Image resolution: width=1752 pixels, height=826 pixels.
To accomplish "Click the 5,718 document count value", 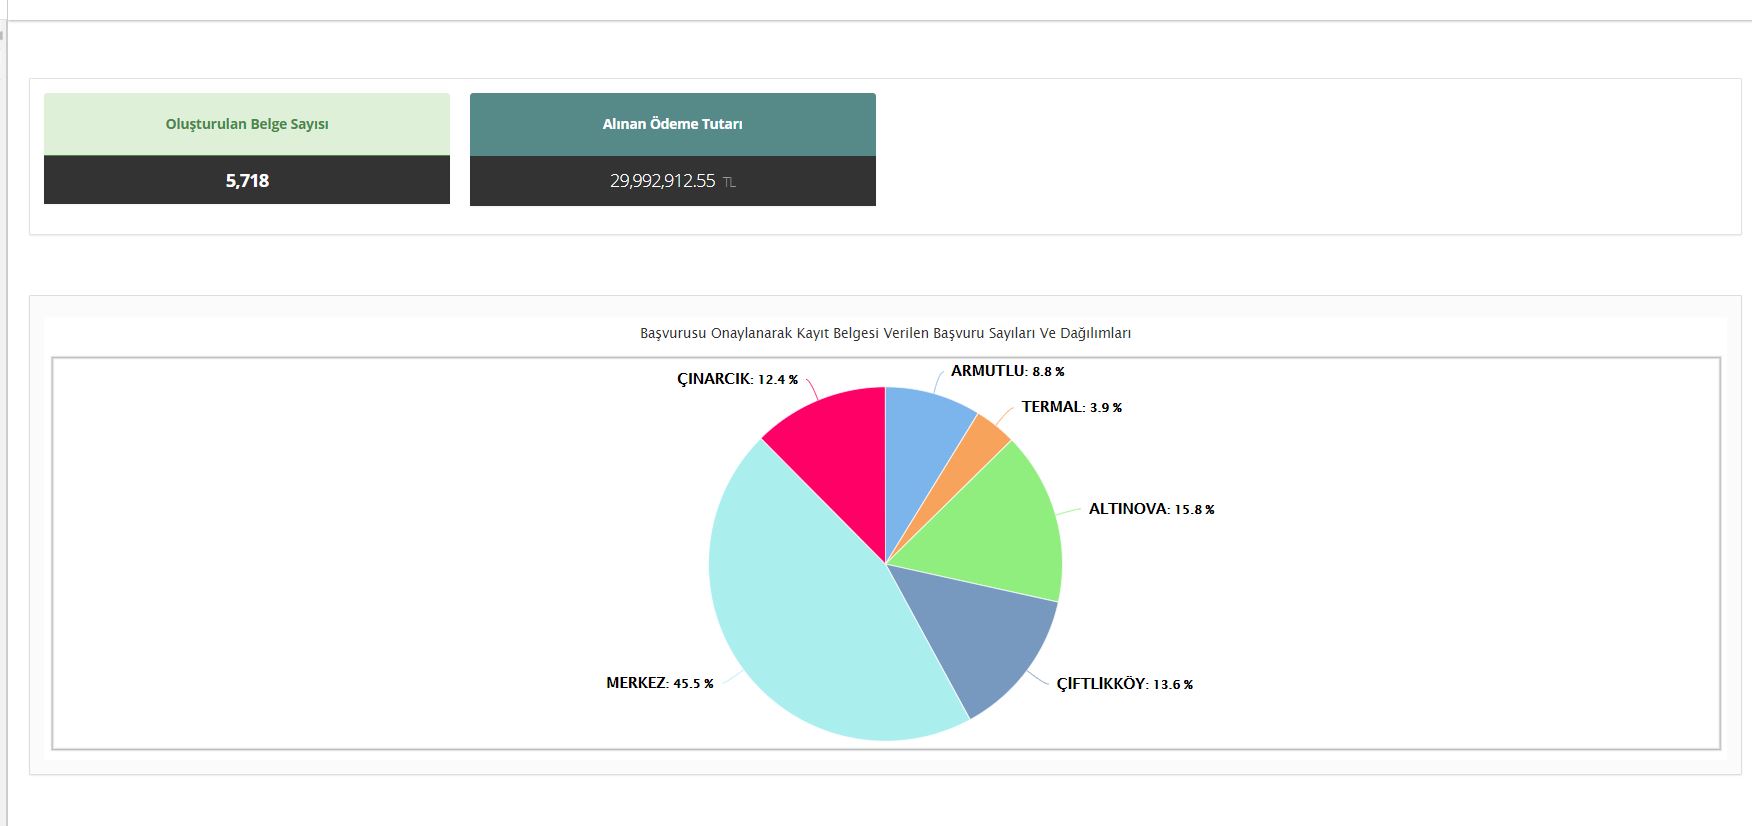I will tap(247, 181).
